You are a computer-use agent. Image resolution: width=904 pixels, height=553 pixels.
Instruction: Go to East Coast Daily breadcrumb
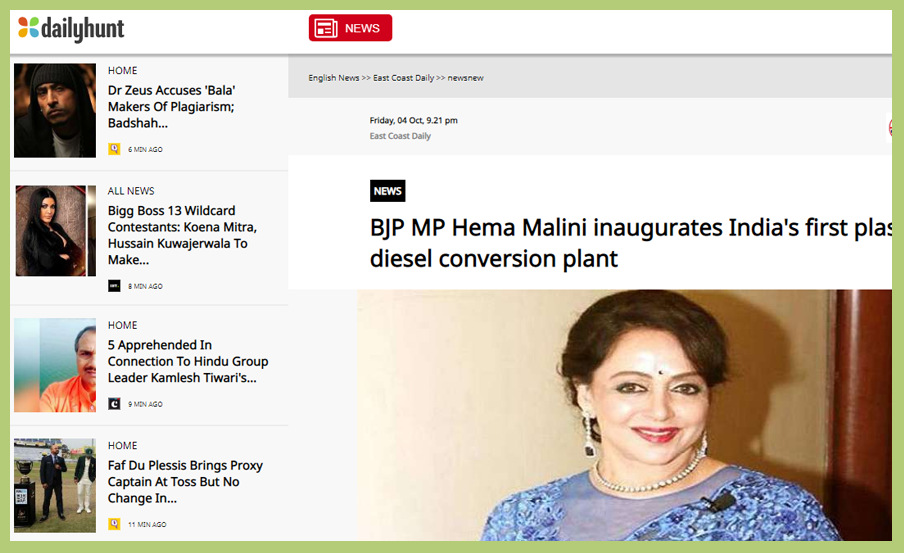pyautogui.click(x=403, y=78)
